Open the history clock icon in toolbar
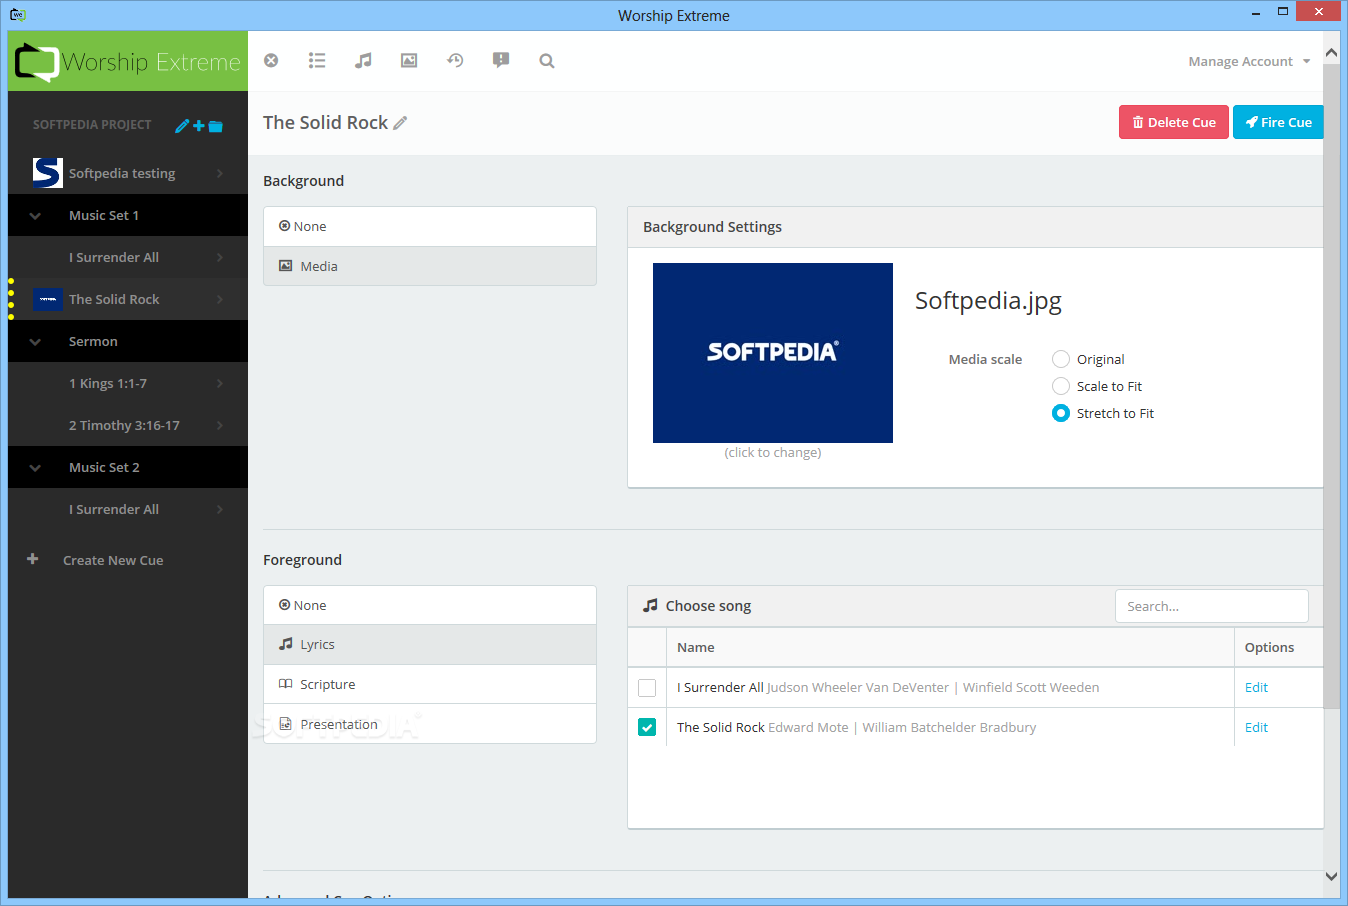The height and width of the screenshot is (906, 1348). pyautogui.click(x=455, y=60)
